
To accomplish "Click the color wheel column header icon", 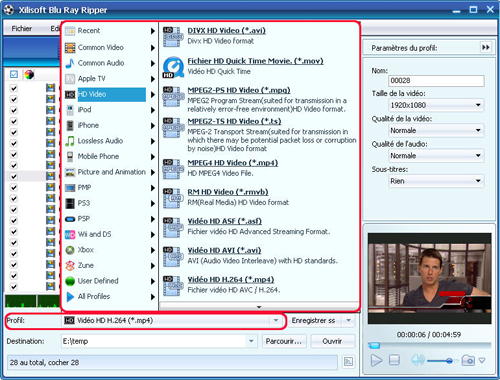I will click(x=29, y=74).
